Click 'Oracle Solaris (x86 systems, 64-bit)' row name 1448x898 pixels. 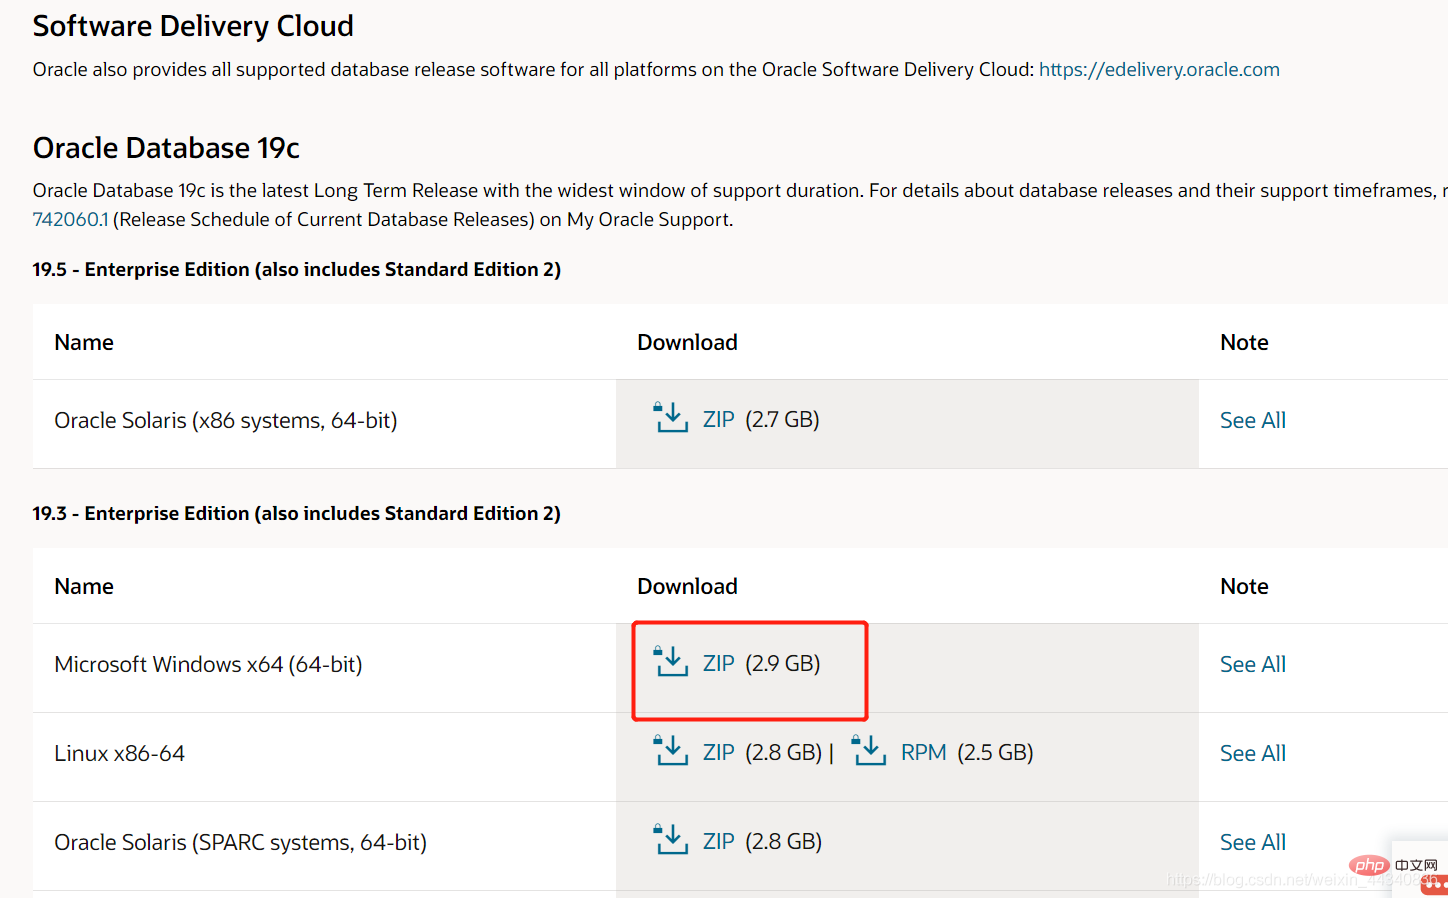pos(226,420)
